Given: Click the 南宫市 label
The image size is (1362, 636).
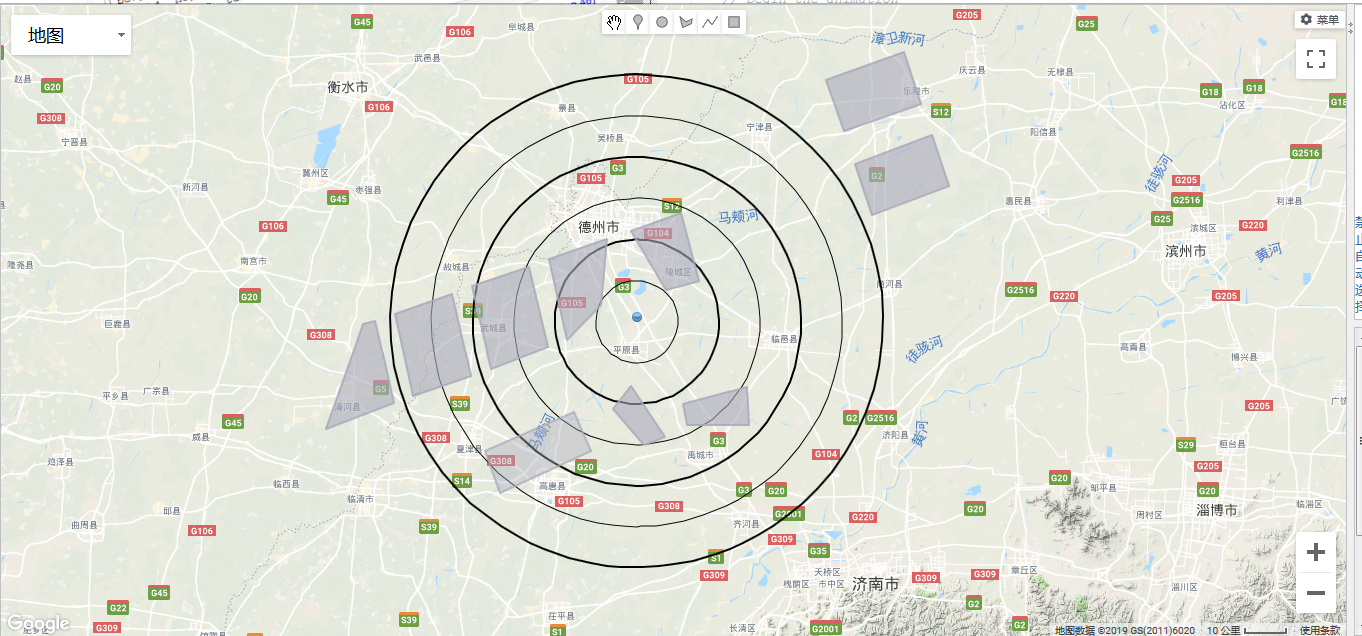Looking at the screenshot, I should [253, 261].
